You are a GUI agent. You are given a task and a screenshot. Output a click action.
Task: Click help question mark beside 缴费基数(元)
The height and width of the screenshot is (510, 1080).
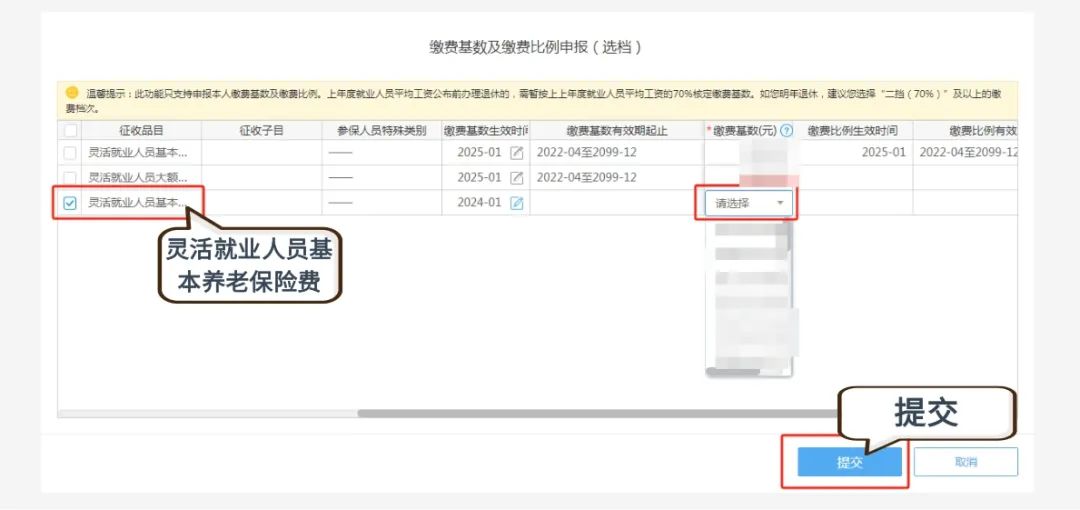pos(787,131)
